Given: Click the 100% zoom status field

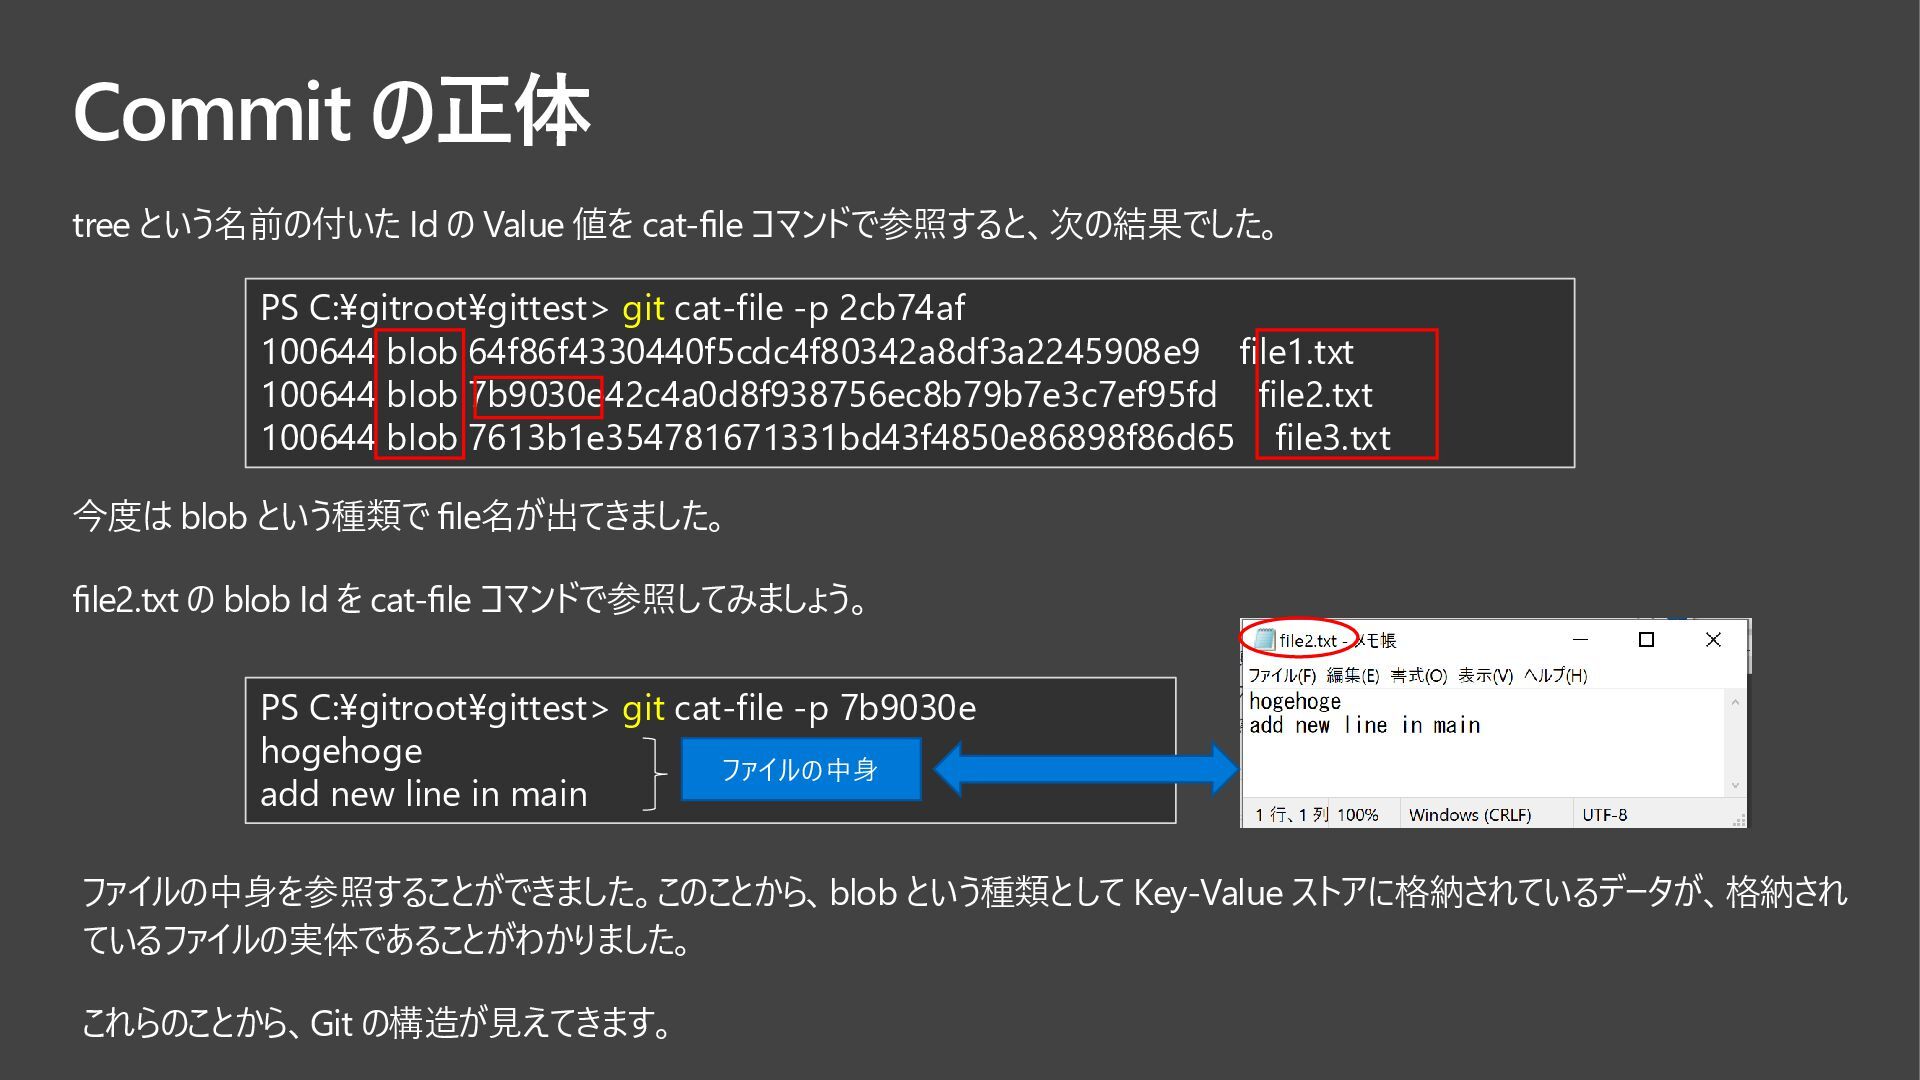Looking at the screenshot, I should 1357,815.
